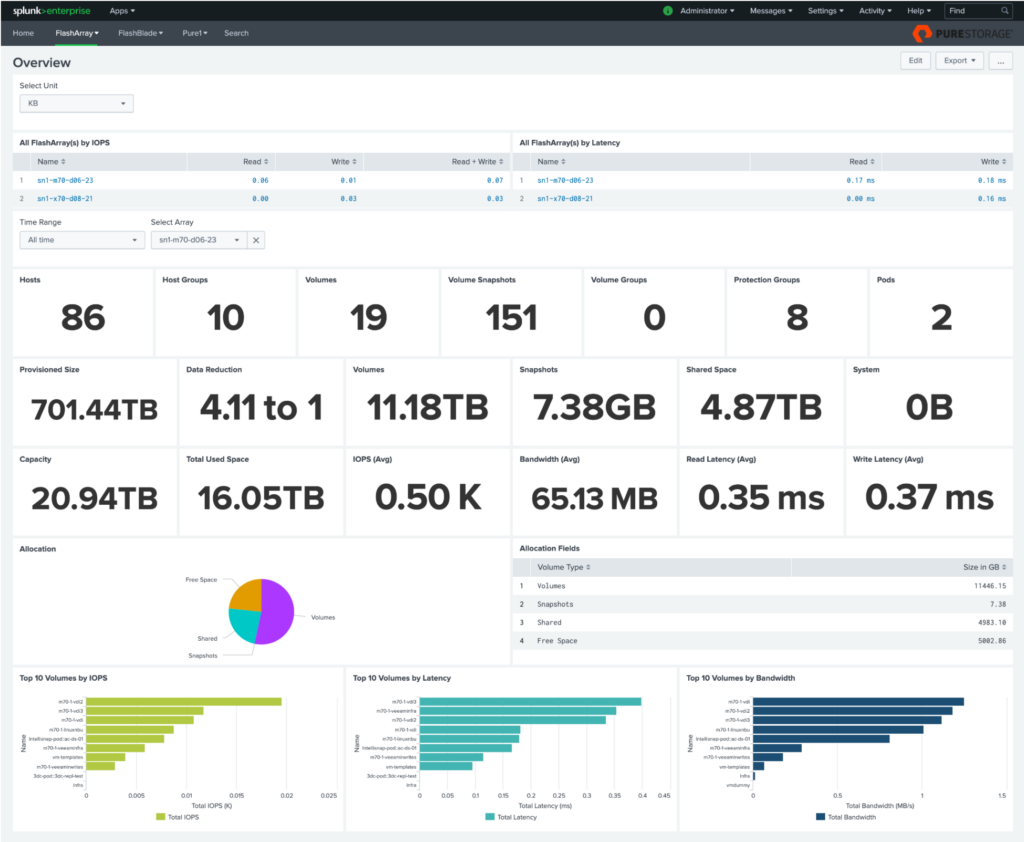Click the Pure Storage logo
Image resolution: width=1024 pixels, height=842 pixels.
coord(962,33)
